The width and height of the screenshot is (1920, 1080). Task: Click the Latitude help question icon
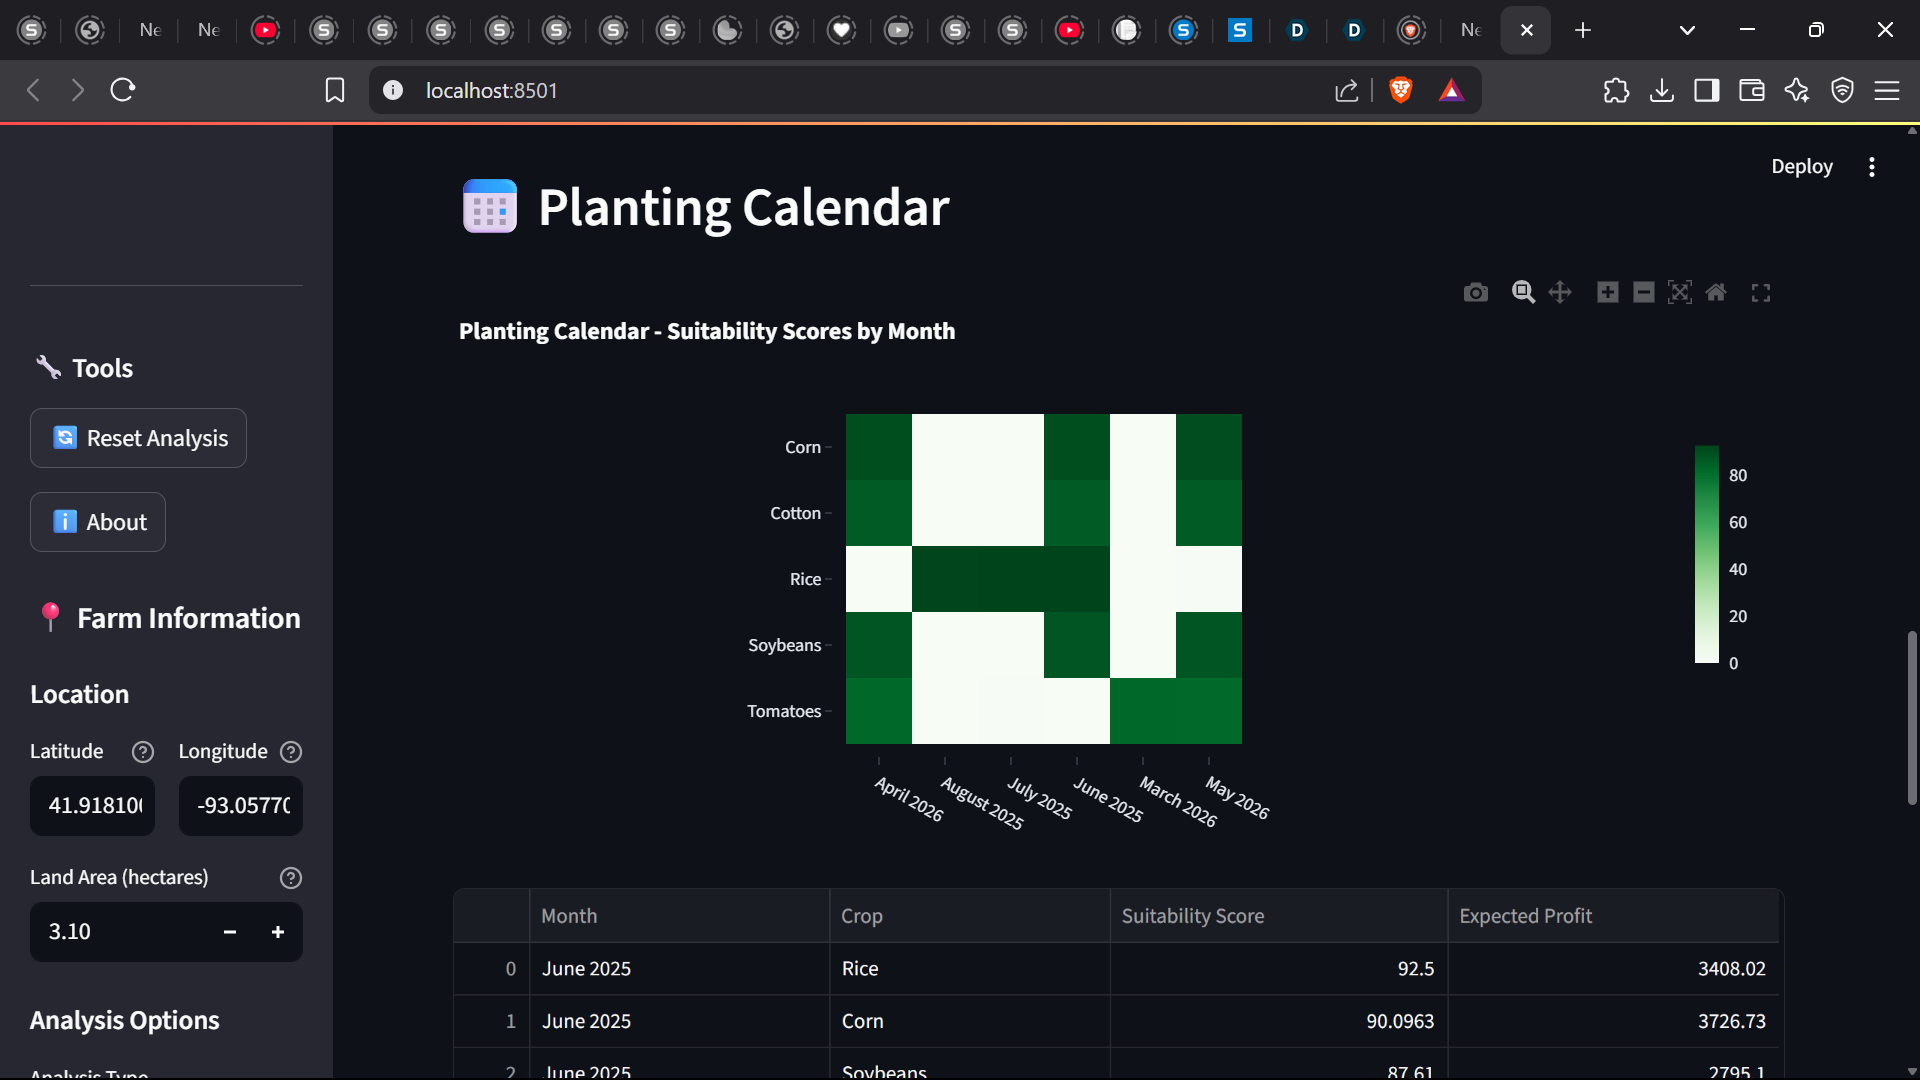[x=143, y=752]
